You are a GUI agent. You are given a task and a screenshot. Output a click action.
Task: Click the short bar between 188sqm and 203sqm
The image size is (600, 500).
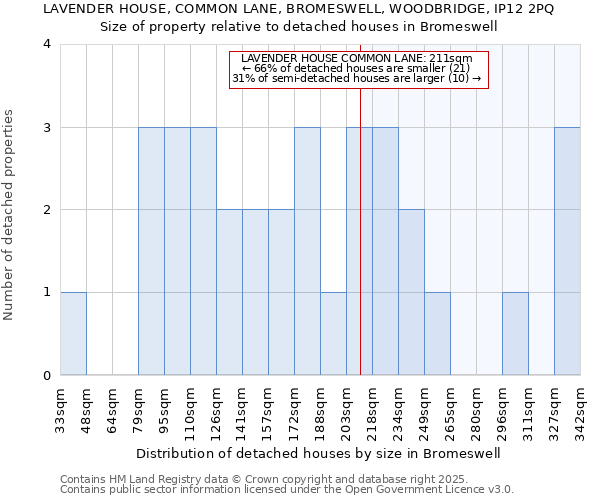[x=333, y=334]
